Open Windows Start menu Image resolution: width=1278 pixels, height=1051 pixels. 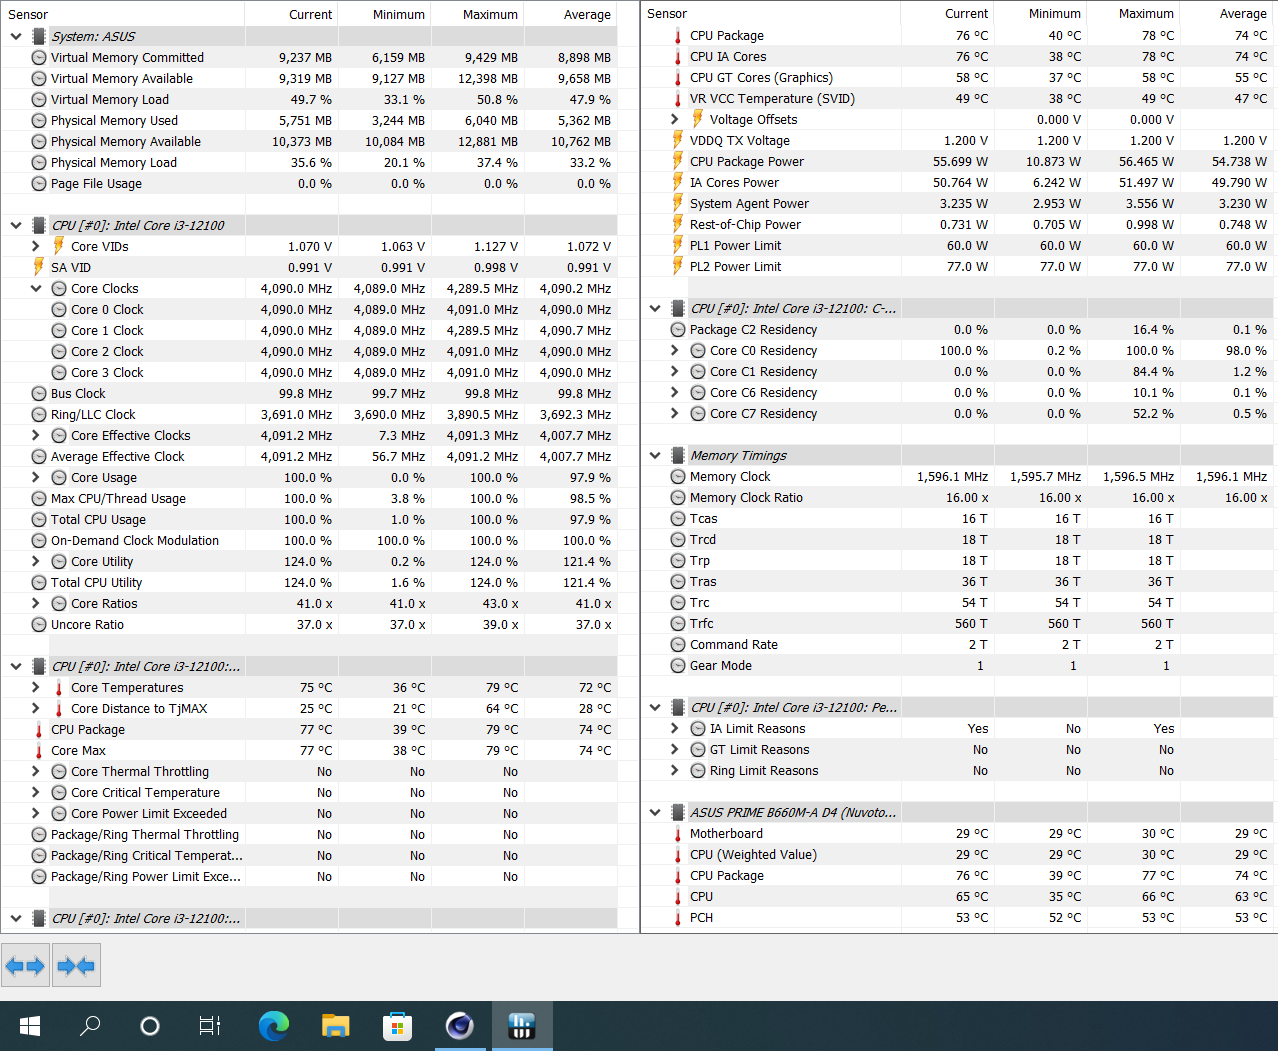click(x=30, y=1026)
